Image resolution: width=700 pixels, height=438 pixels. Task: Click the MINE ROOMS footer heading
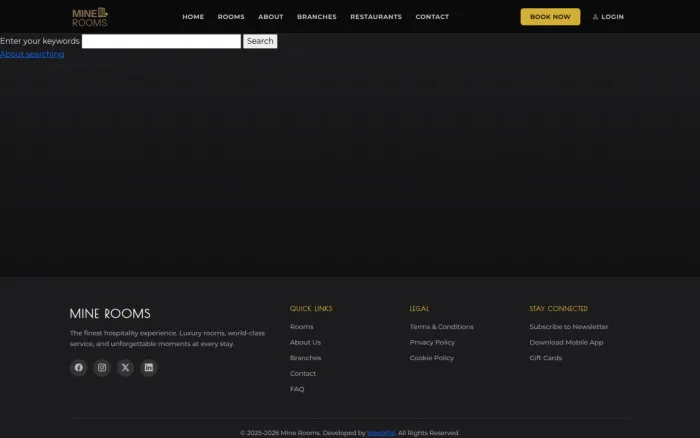click(x=110, y=313)
